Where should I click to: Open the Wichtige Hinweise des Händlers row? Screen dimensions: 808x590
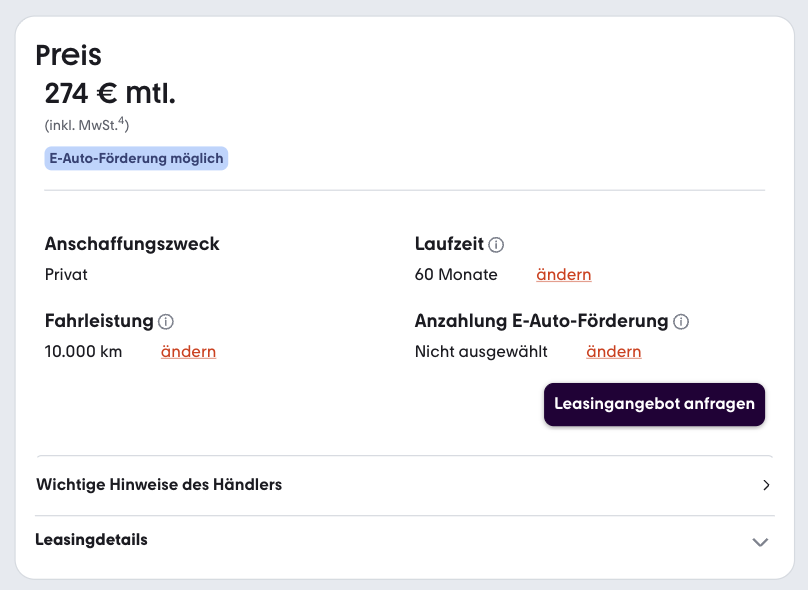click(x=405, y=485)
